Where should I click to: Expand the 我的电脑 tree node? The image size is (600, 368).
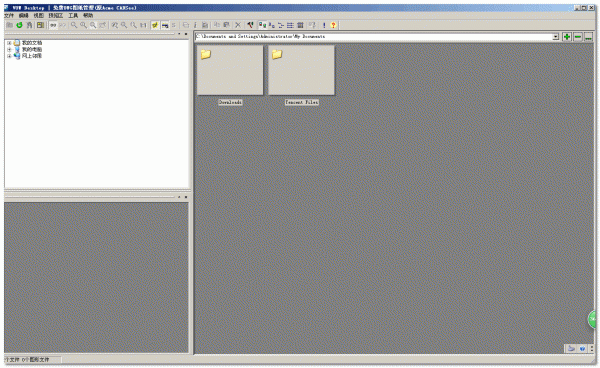coord(9,49)
